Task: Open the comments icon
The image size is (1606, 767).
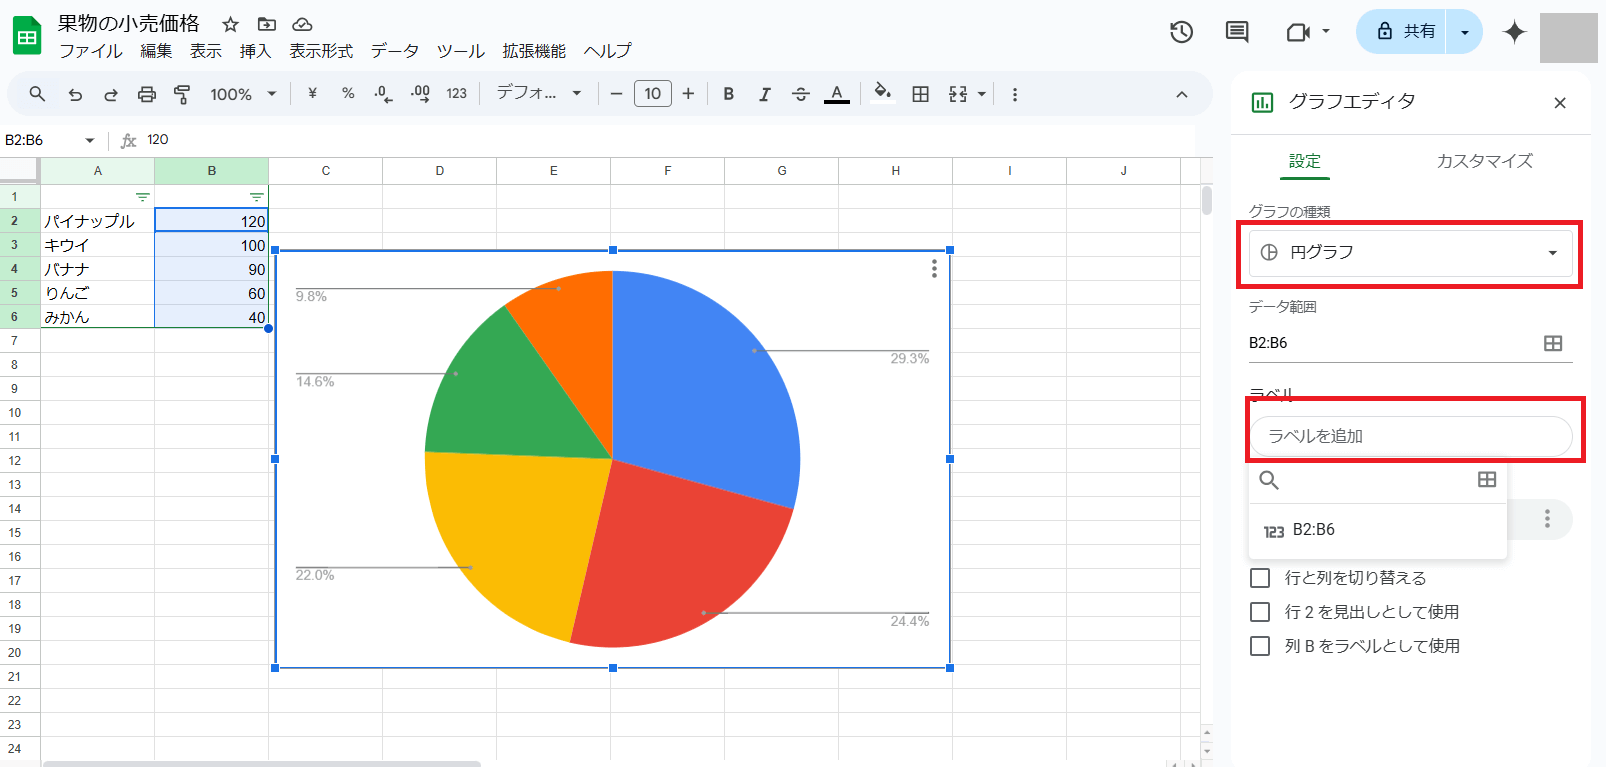Action: coord(1237,32)
